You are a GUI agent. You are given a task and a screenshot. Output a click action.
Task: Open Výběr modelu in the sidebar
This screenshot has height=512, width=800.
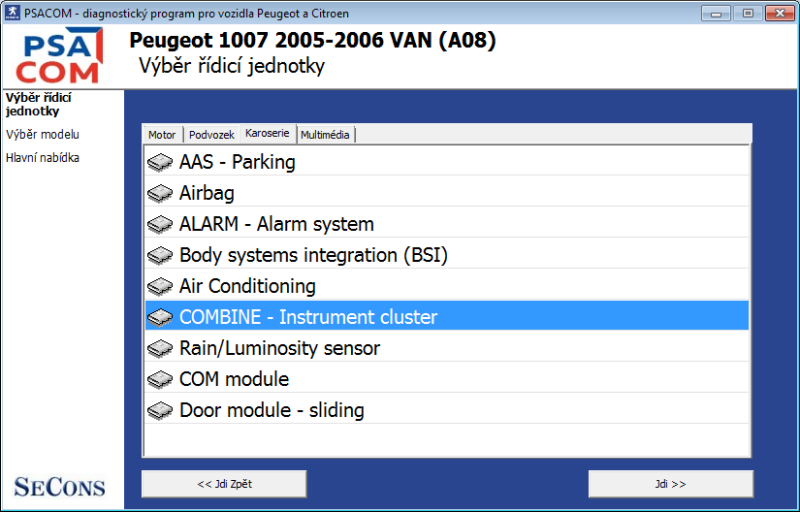click(x=42, y=134)
